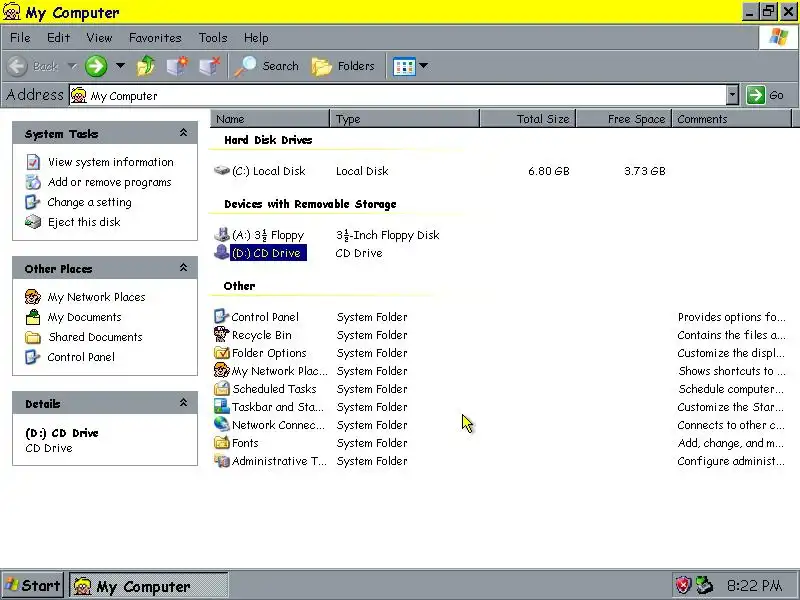The height and width of the screenshot is (600, 800).
Task: Open the Views dropdown arrow
Action: [423, 66]
